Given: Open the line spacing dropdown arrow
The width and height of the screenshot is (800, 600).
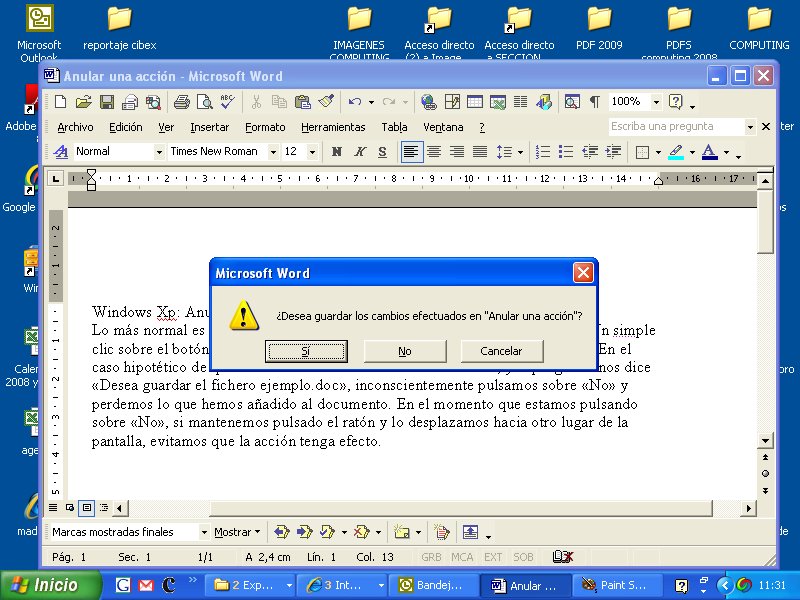Looking at the screenshot, I should click(x=520, y=152).
